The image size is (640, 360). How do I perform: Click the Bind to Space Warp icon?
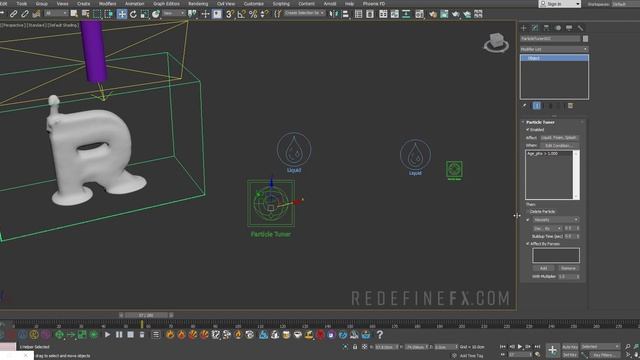click(x=36, y=14)
